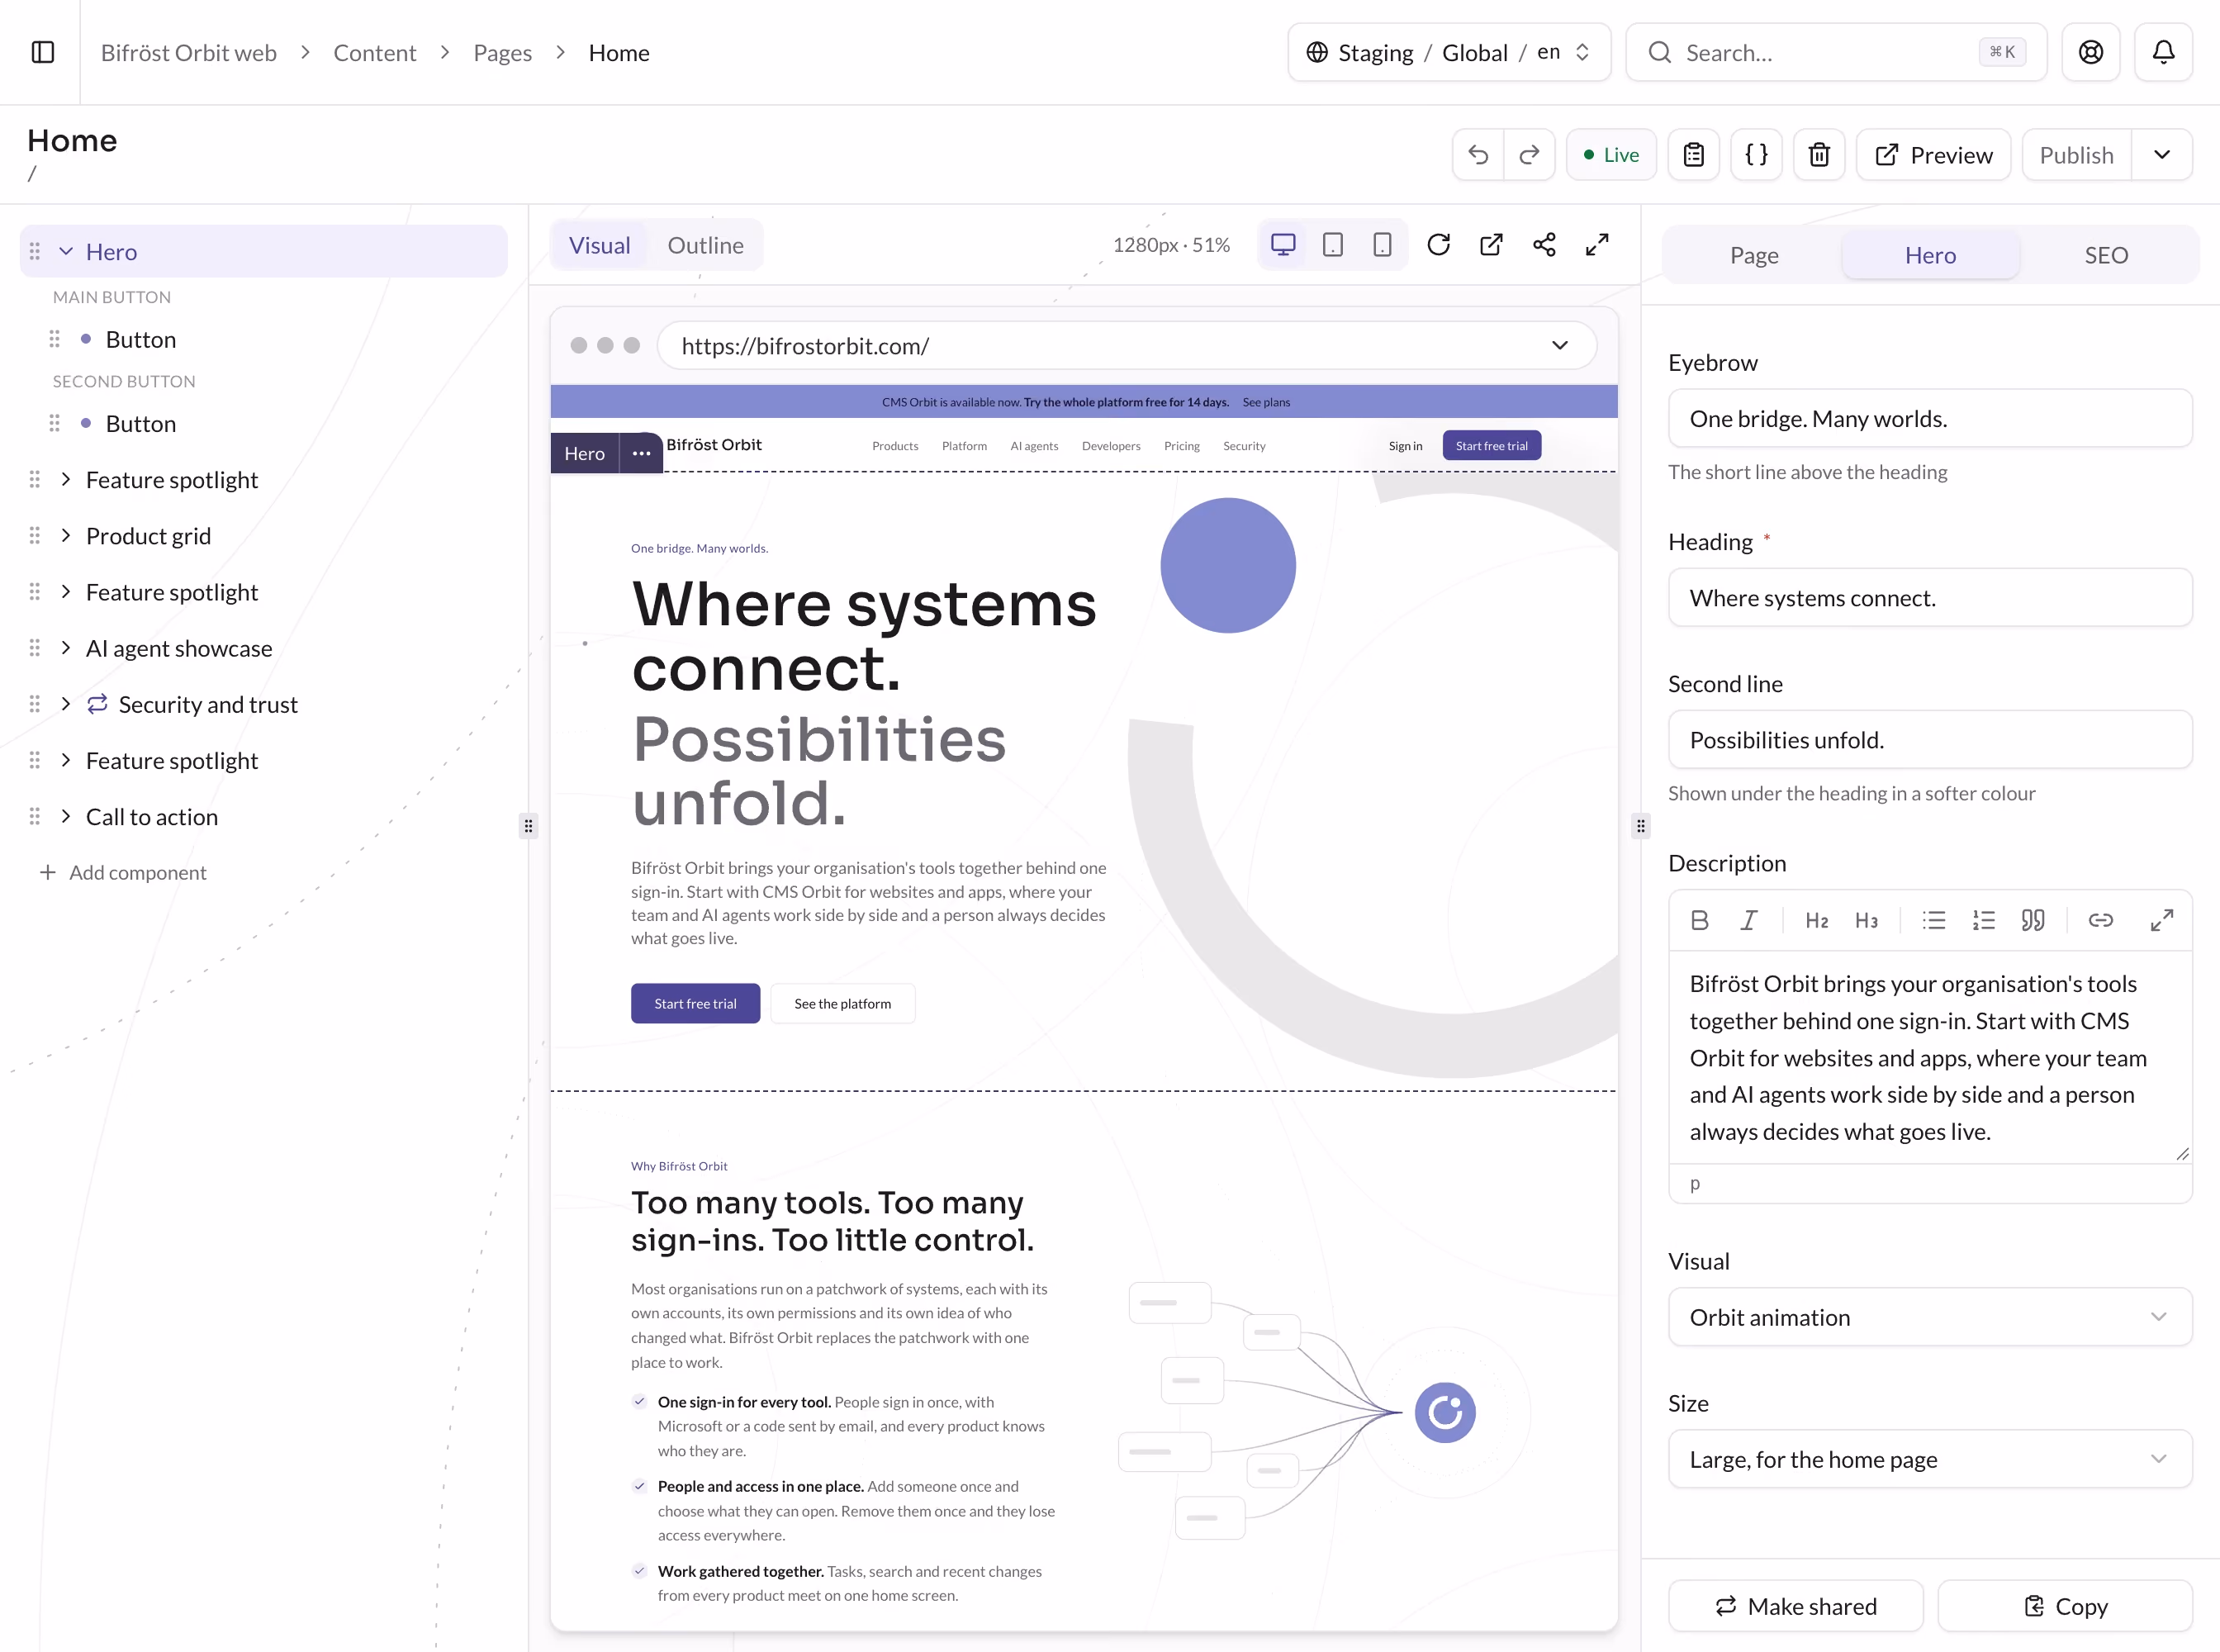
Task: Switch preview to desktop viewport
Action: pos(1283,245)
